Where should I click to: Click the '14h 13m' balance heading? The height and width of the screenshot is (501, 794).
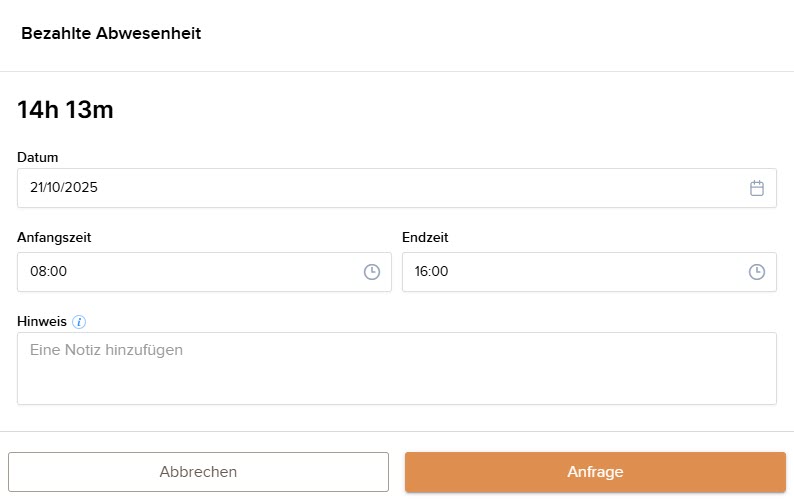point(65,110)
